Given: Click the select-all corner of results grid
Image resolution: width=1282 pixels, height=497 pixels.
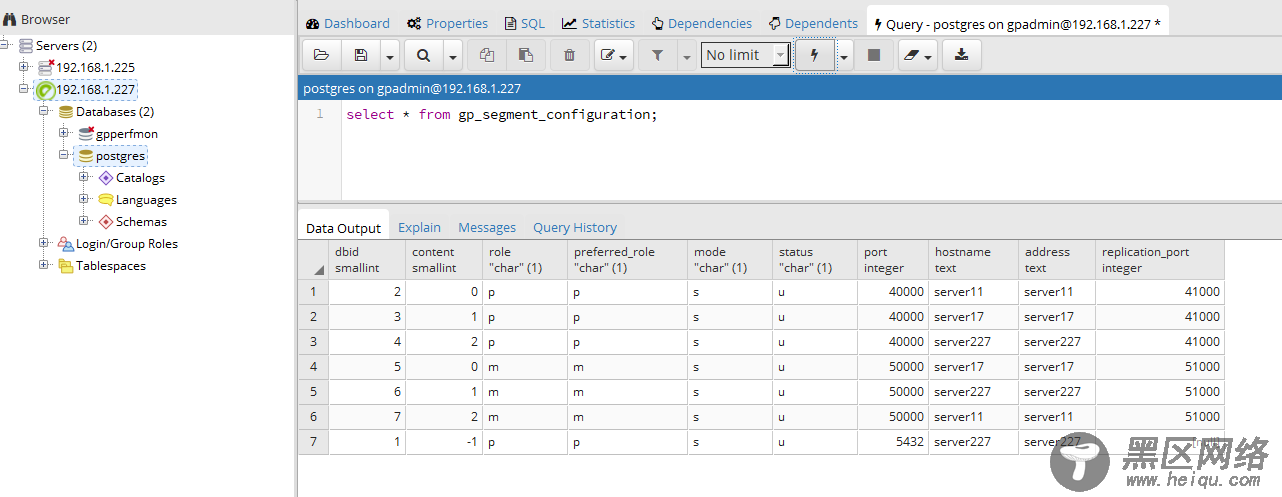Looking at the screenshot, I should coord(314,259).
